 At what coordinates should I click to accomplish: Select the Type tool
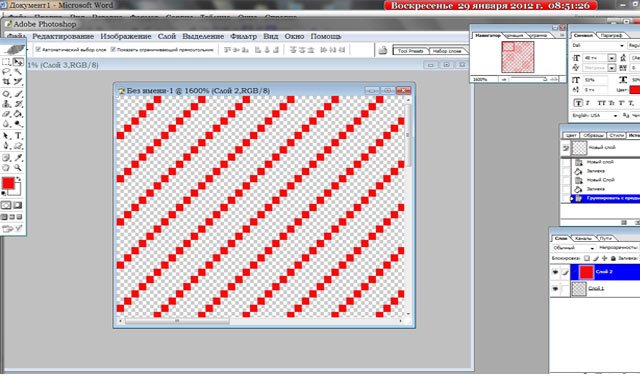coord(18,136)
